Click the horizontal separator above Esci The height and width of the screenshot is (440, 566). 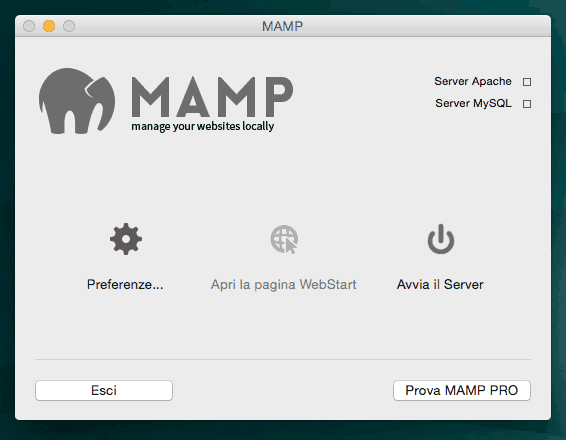[283, 360]
